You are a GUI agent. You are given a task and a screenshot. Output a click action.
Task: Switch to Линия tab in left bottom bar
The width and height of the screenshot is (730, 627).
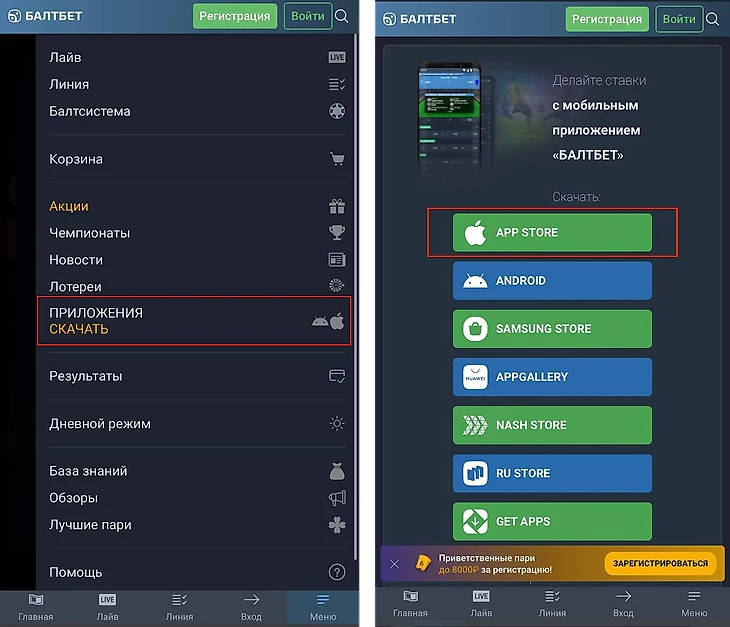point(179,607)
